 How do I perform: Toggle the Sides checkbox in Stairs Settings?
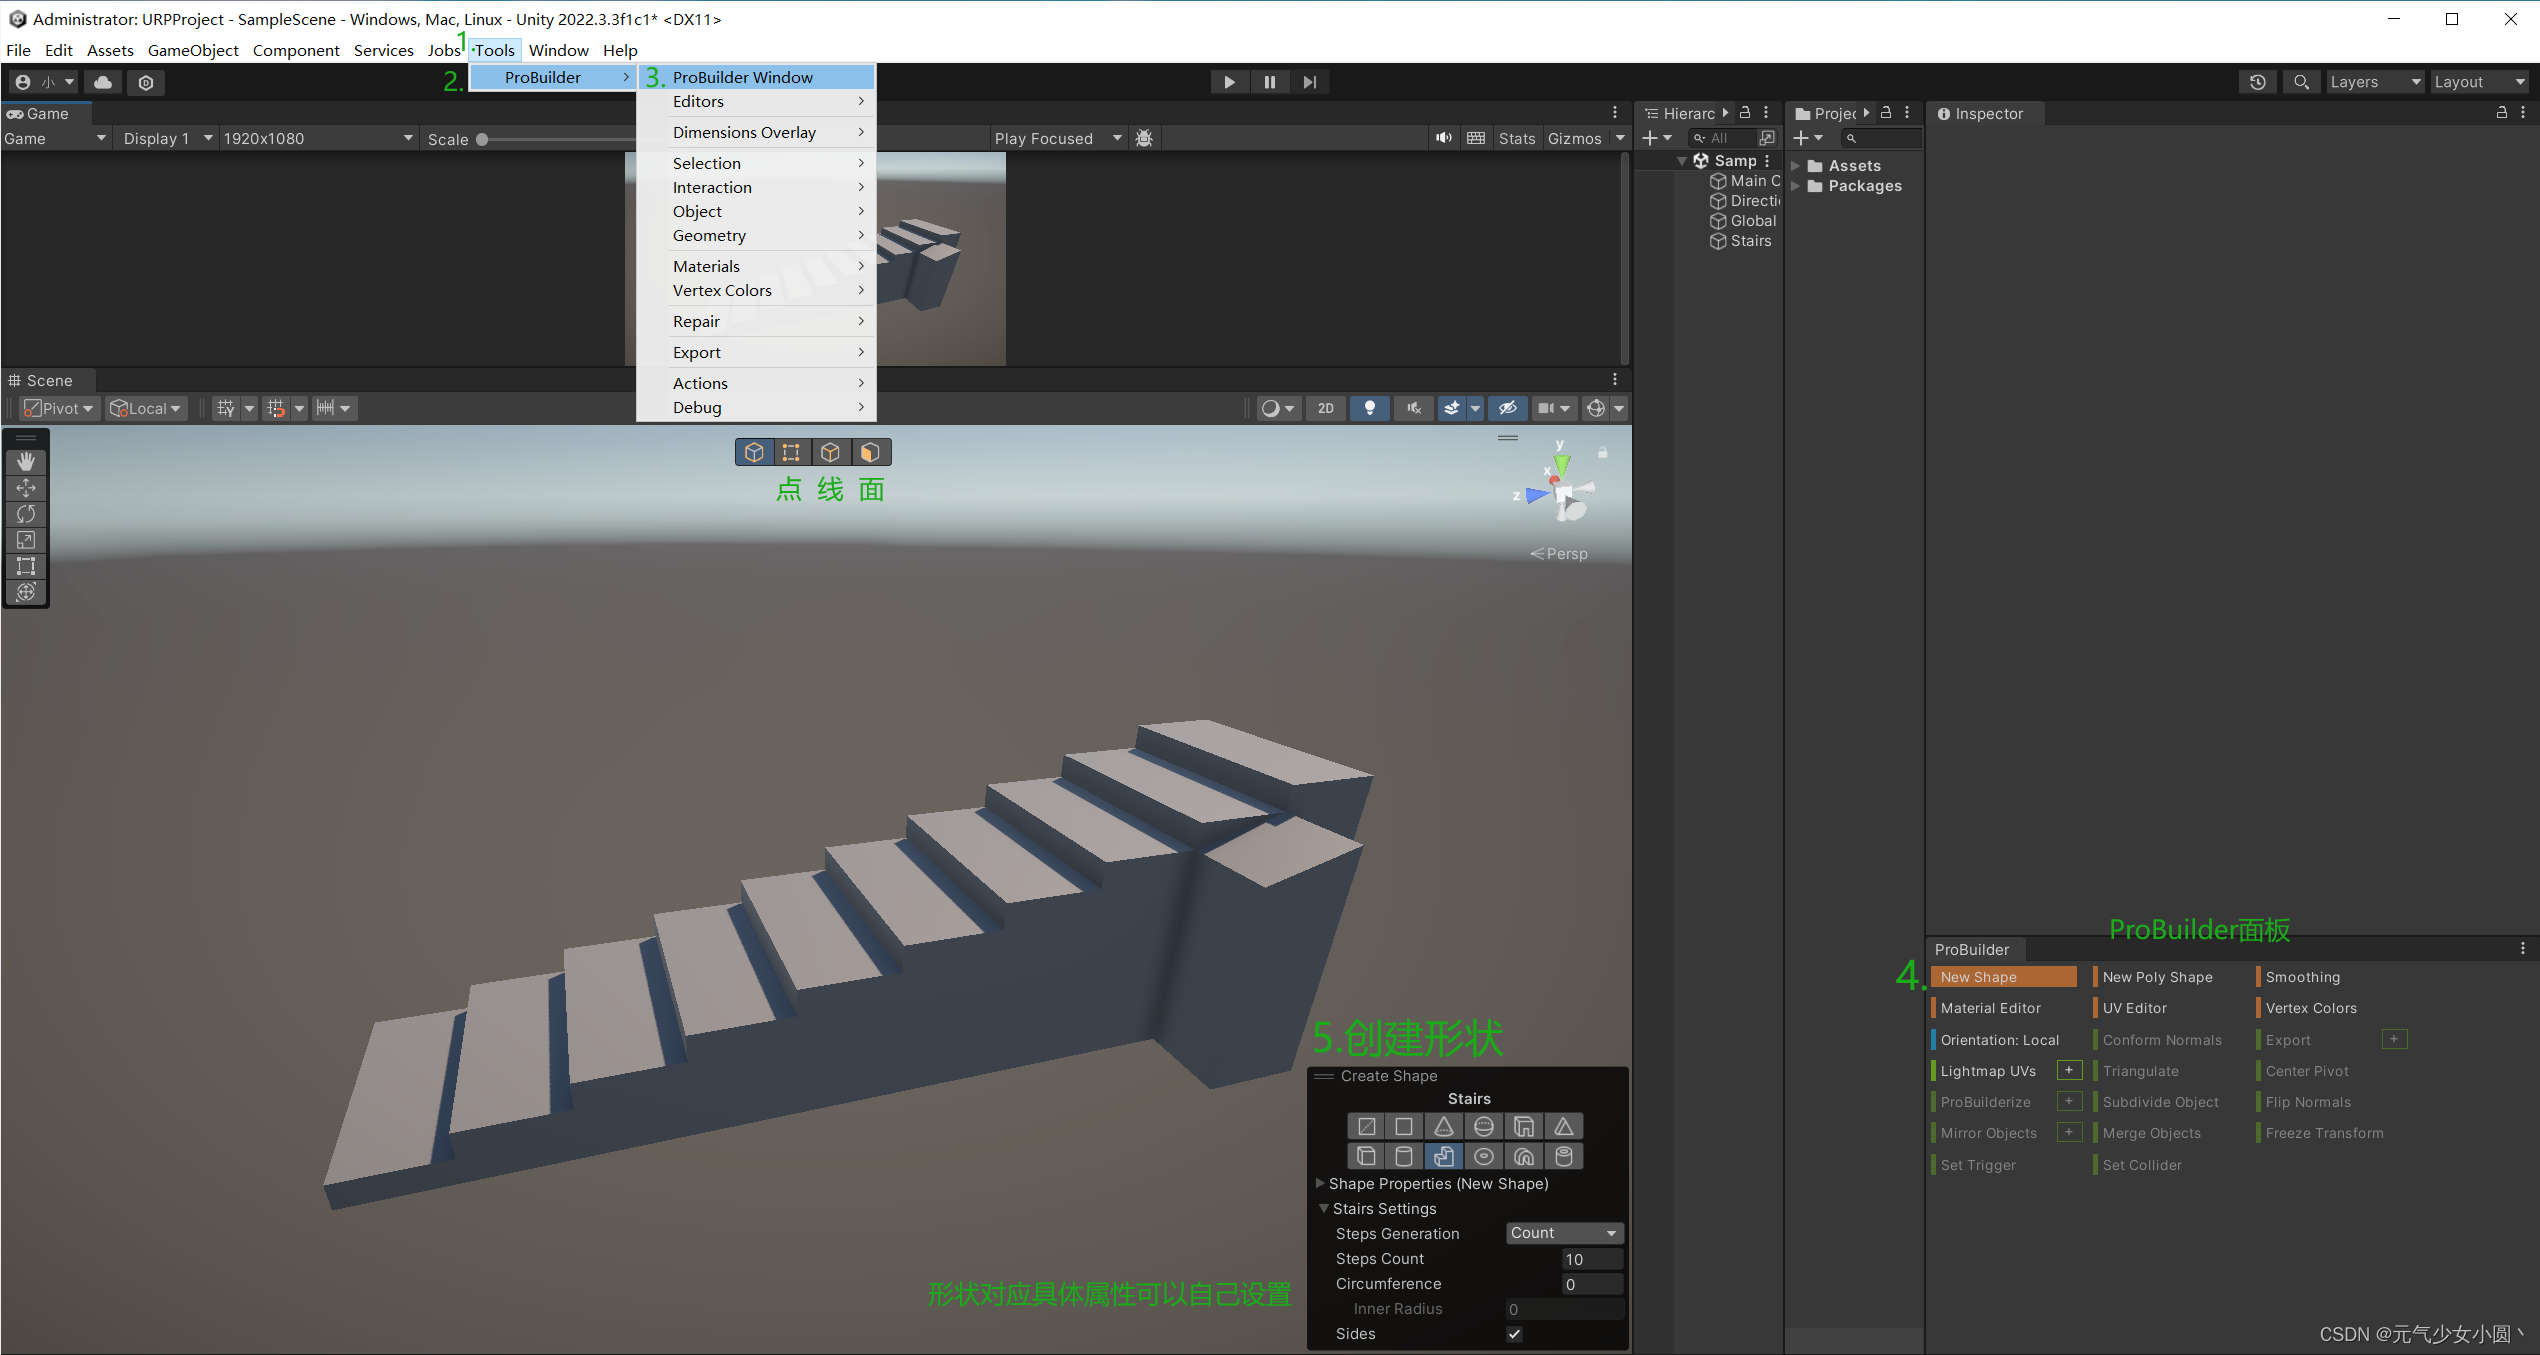(1514, 1334)
